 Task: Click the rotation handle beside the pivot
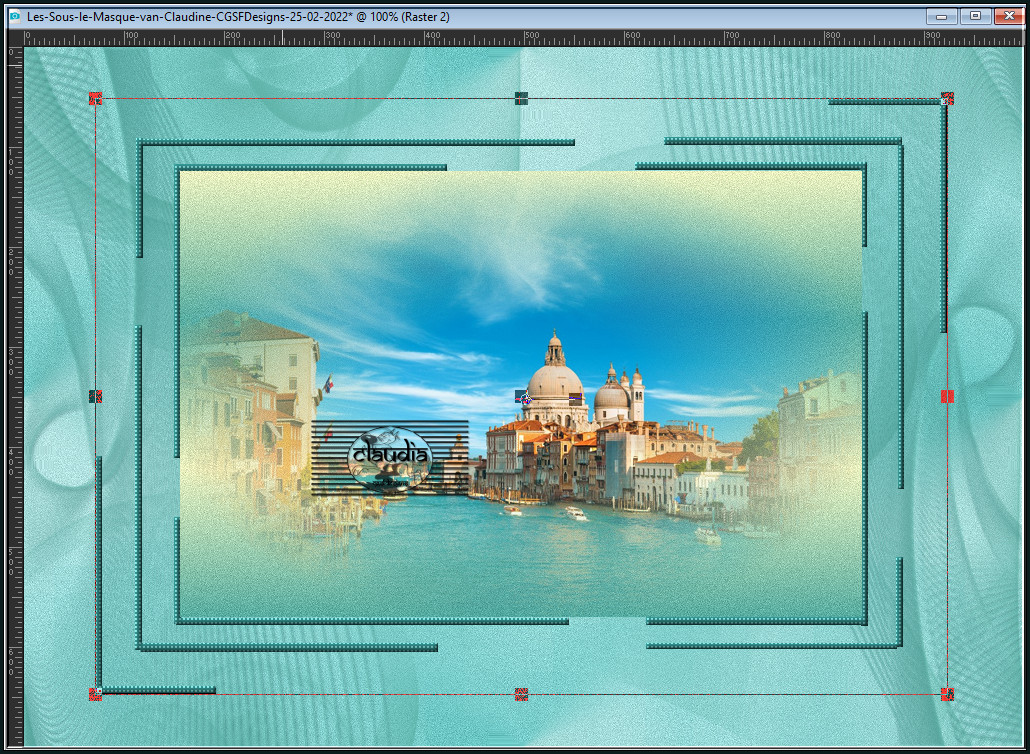[575, 397]
